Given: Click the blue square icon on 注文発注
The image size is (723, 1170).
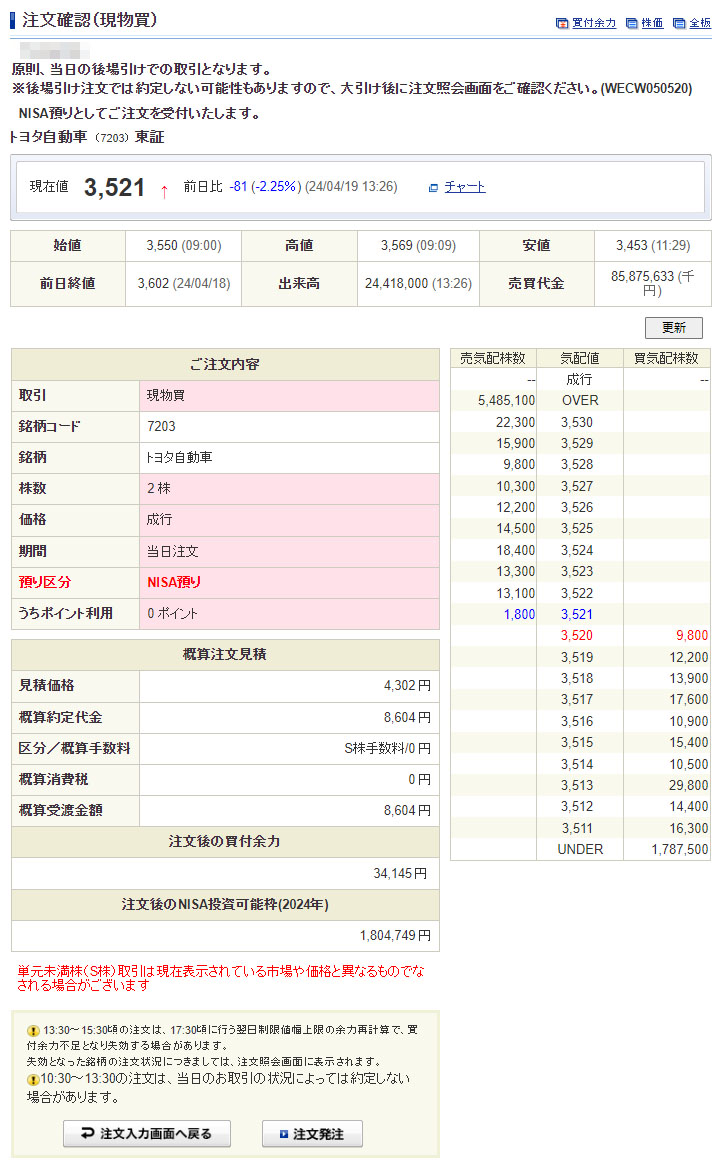Looking at the screenshot, I should pyautogui.click(x=284, y=1134).
